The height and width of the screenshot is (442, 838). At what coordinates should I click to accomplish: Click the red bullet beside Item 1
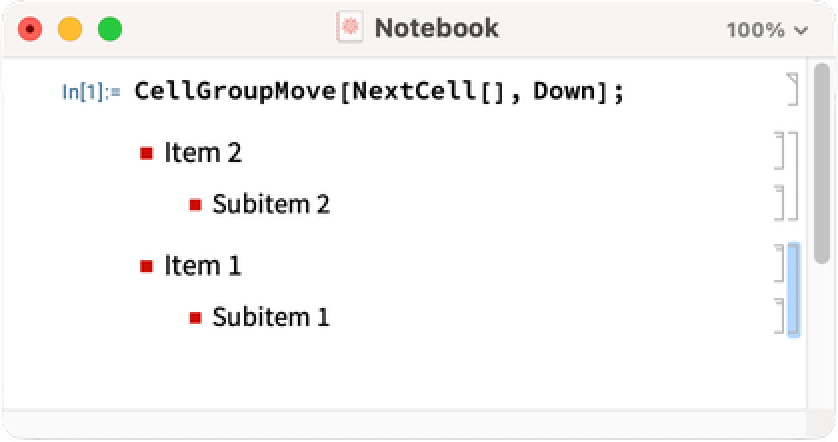point(146,266)
